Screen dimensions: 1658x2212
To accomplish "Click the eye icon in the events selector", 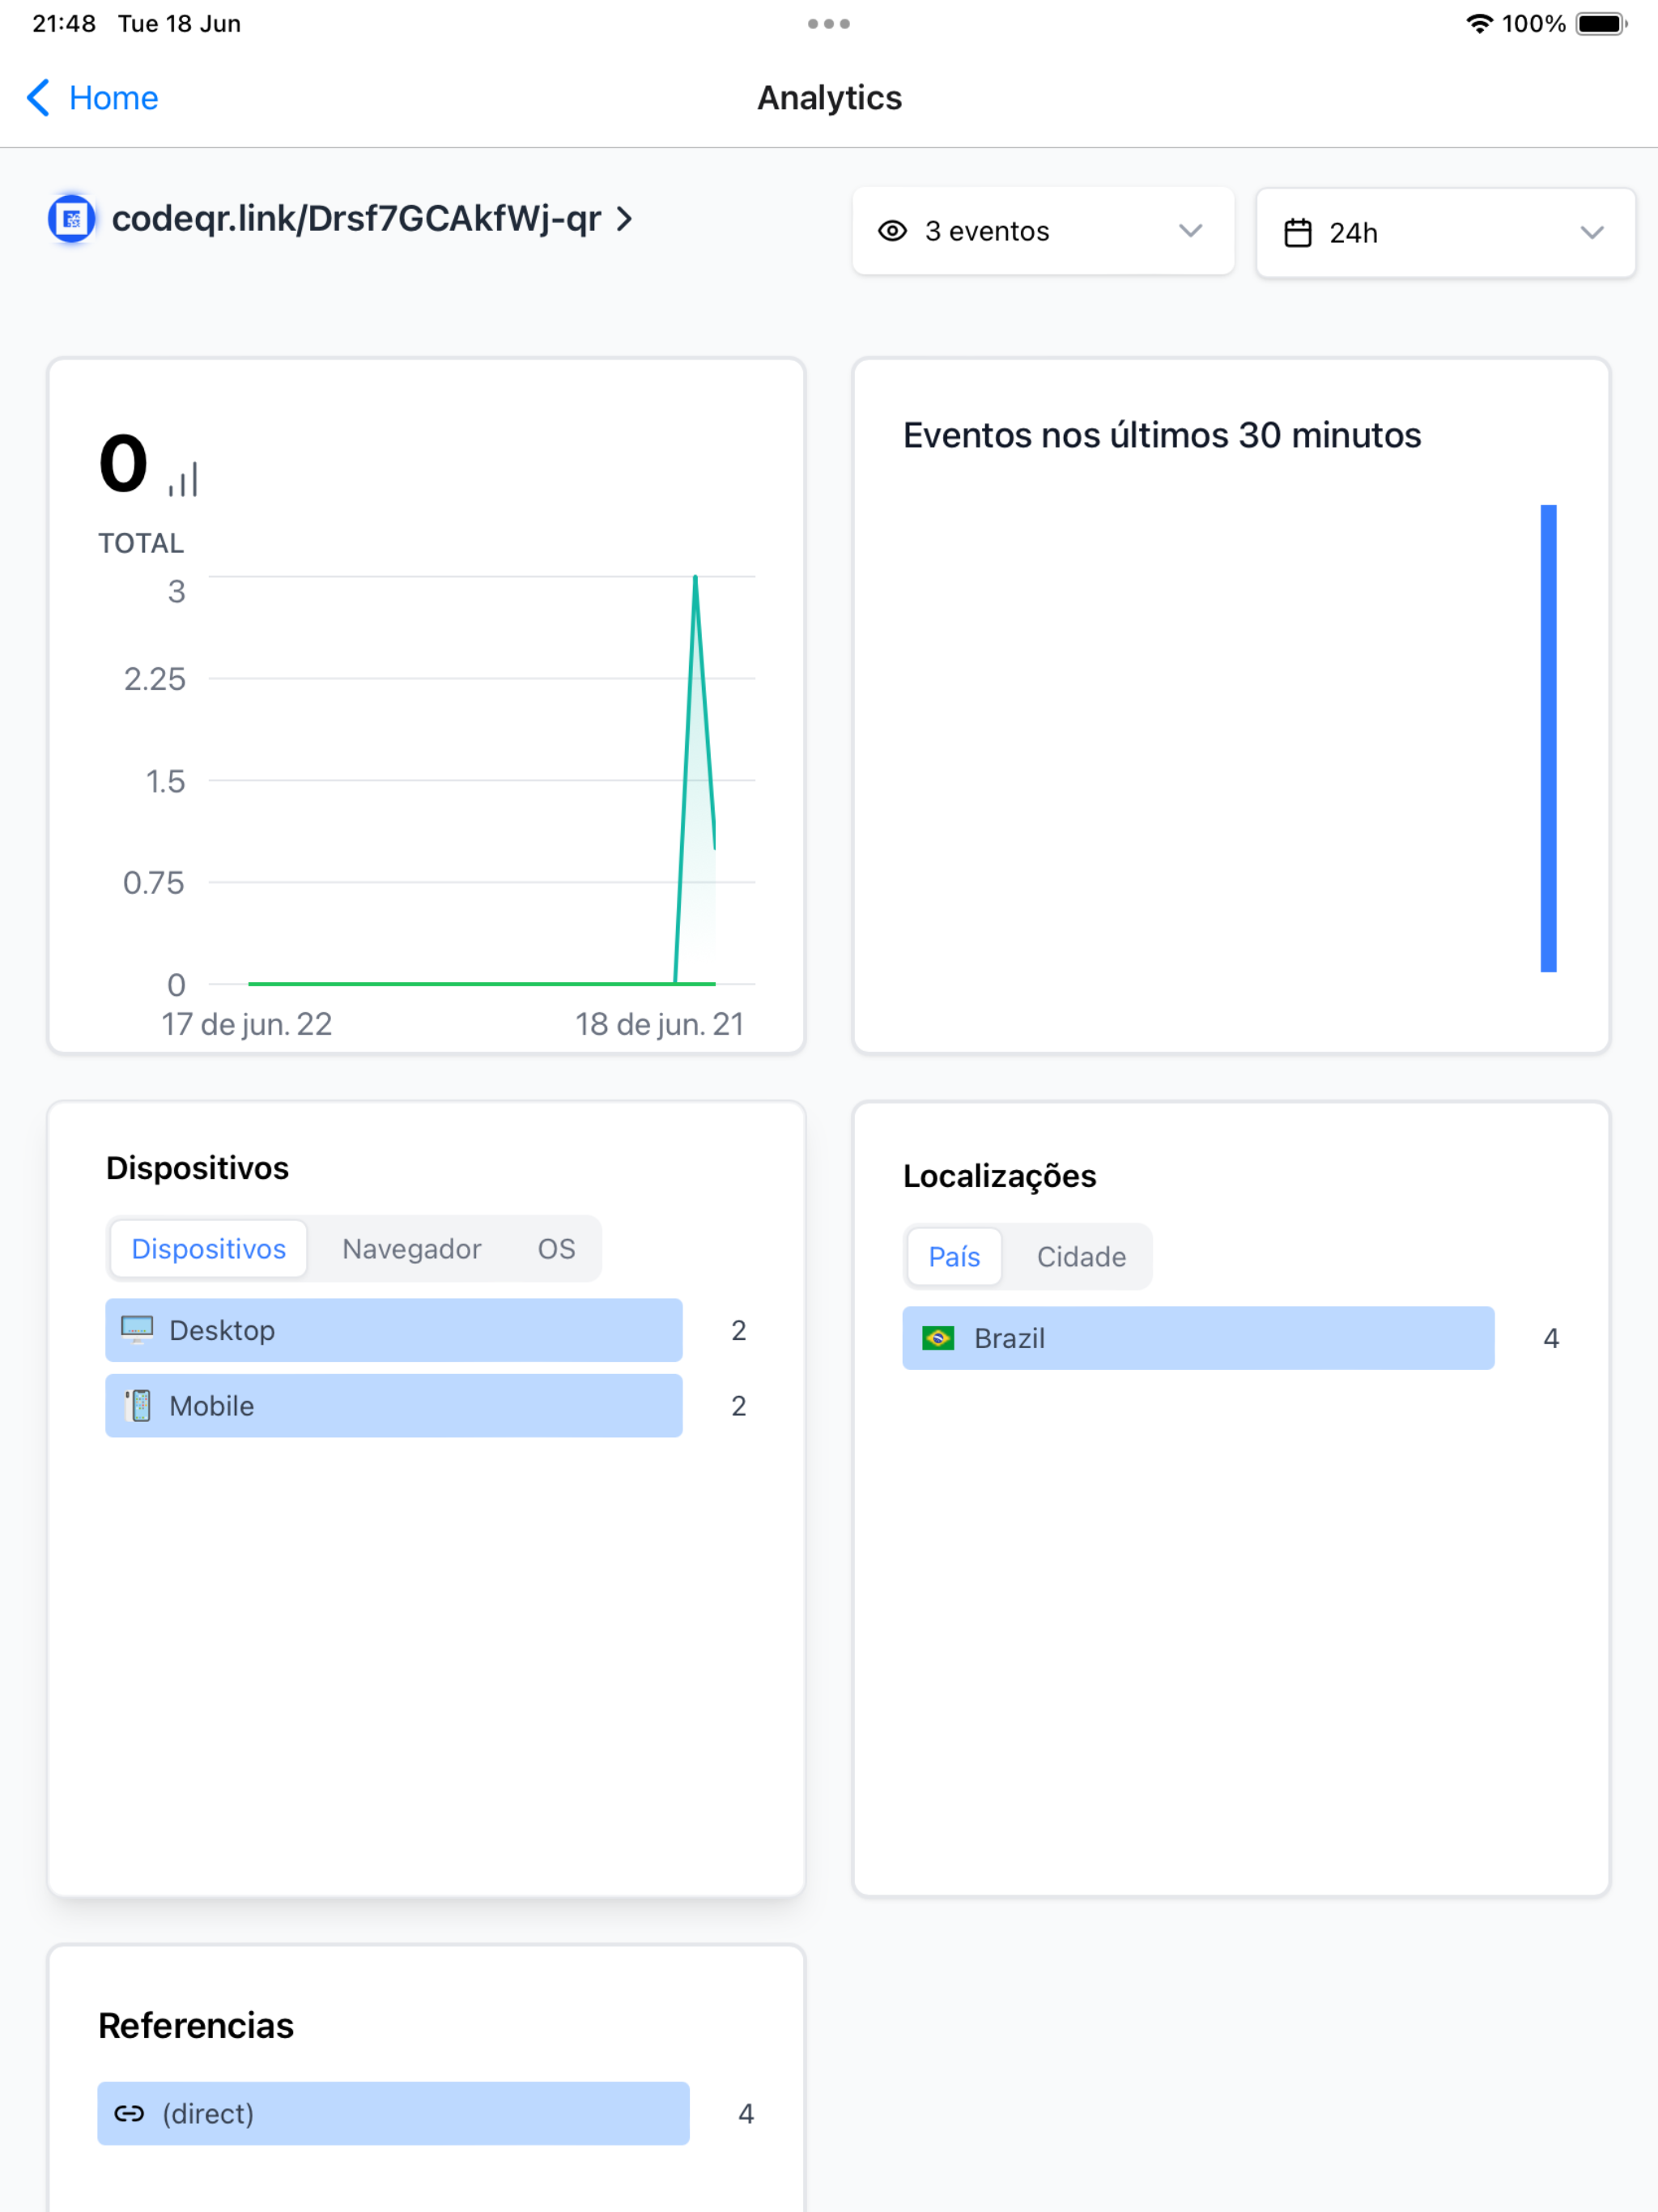I will (892, 231).
